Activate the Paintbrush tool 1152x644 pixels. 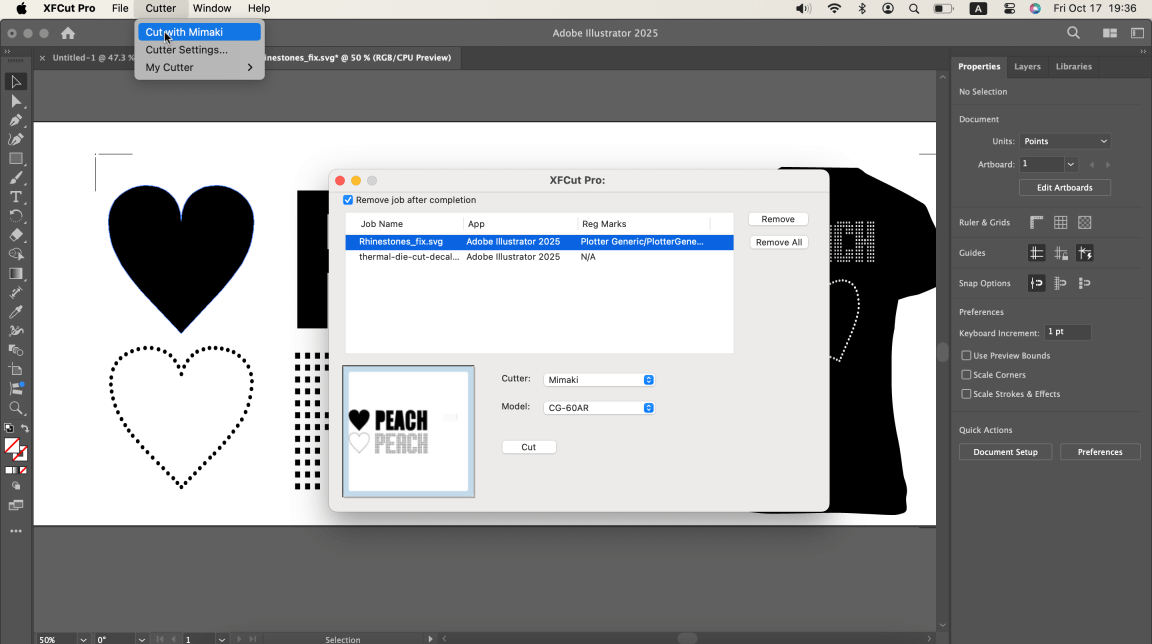(x=15, y=178)
